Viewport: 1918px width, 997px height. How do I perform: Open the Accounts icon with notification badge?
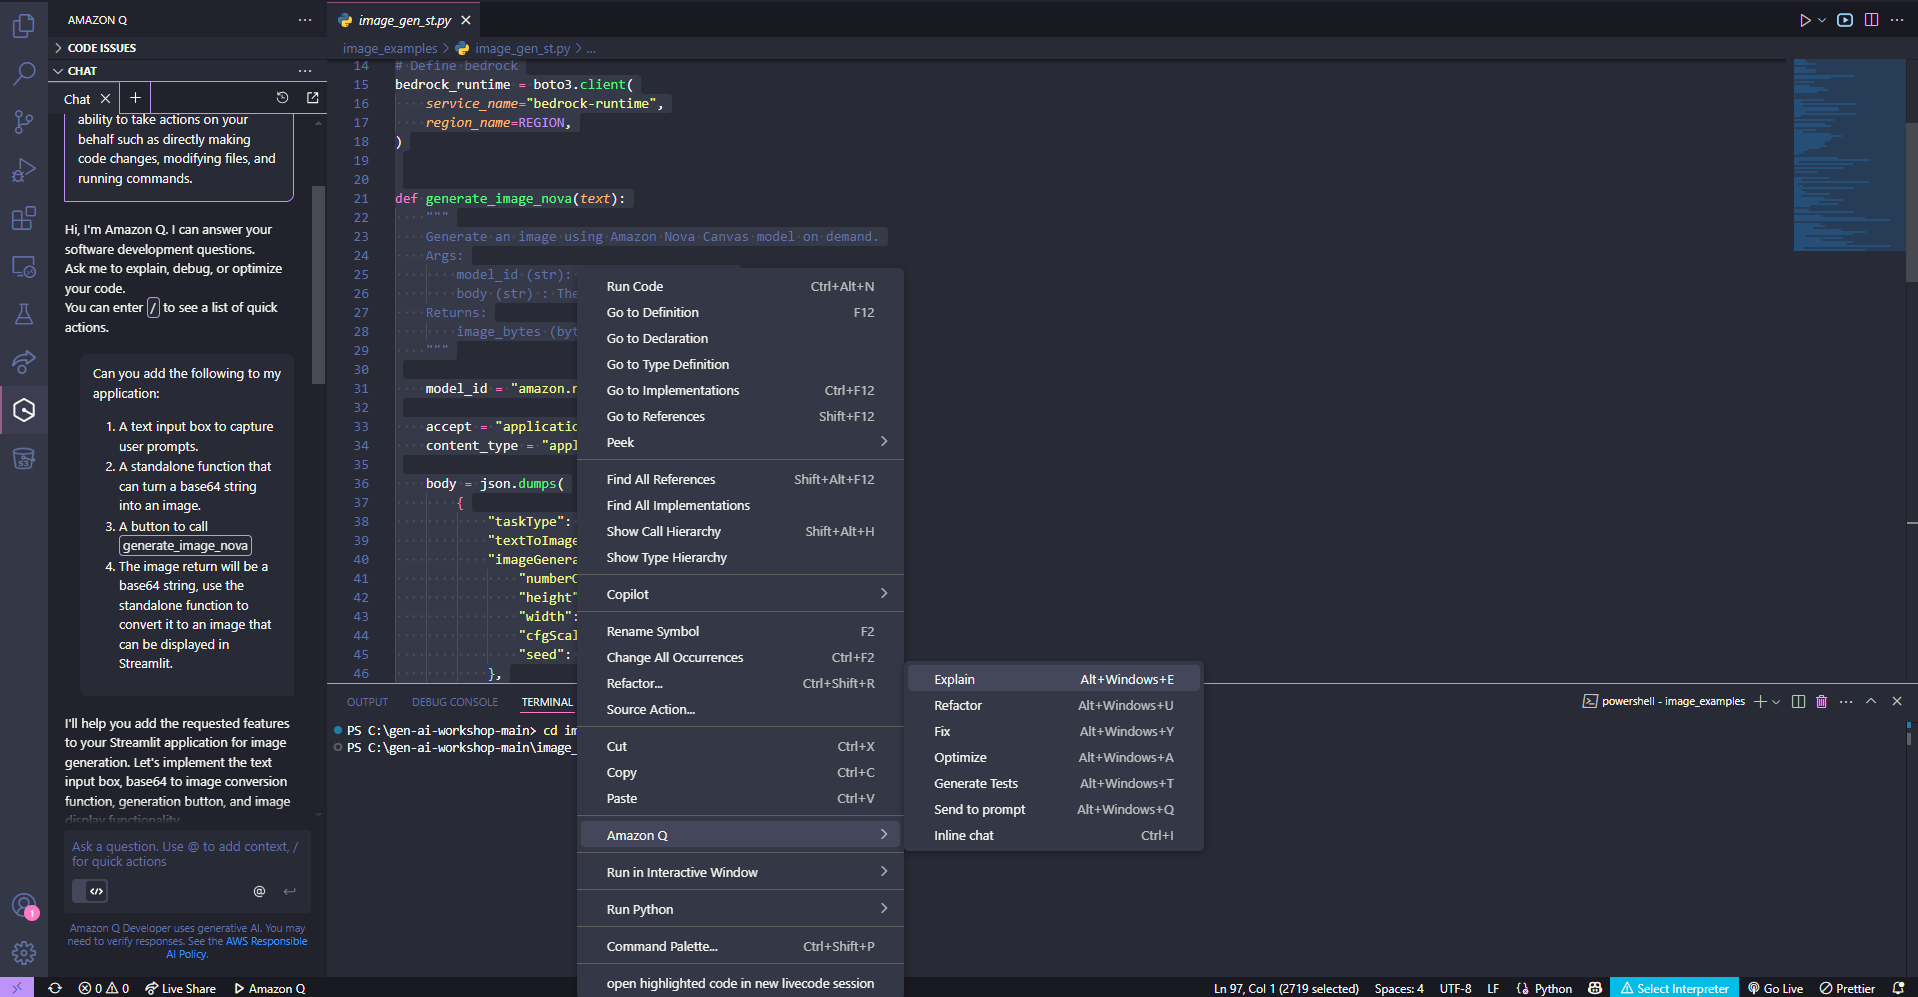pyautogui.click(x=24, y=907)
